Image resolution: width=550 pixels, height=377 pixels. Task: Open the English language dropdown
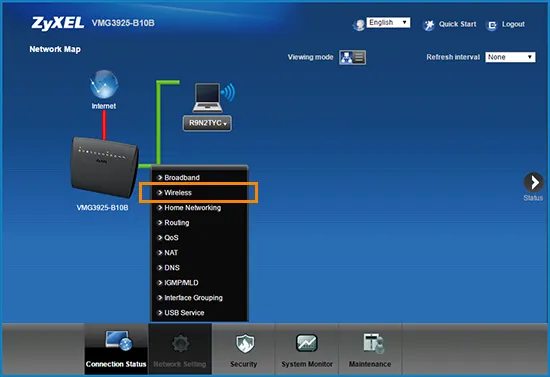coord(388,22)
